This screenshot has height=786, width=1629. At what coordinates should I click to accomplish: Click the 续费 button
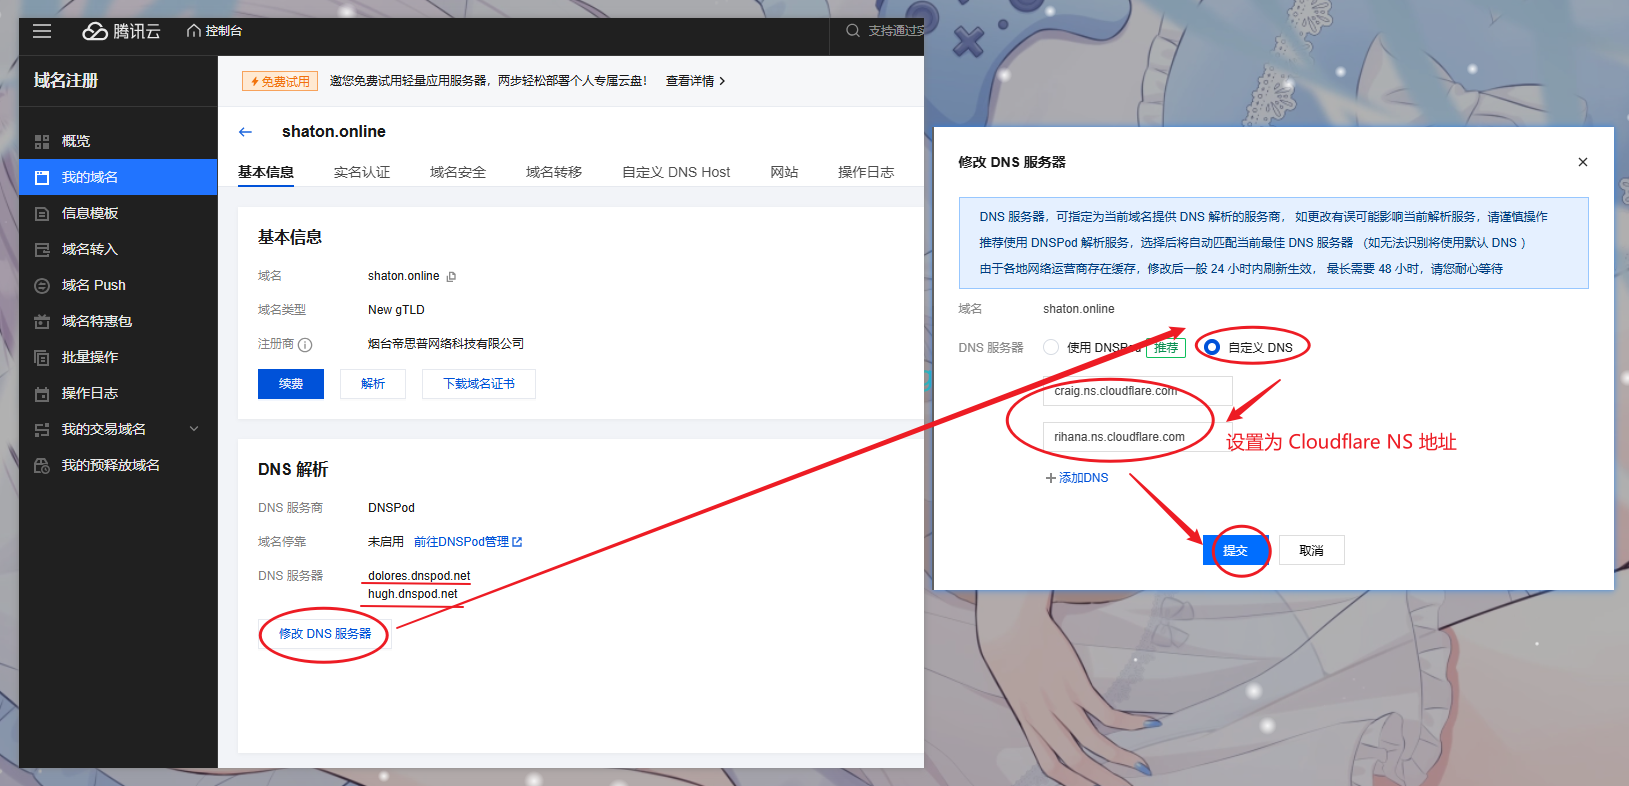(291, 384)
